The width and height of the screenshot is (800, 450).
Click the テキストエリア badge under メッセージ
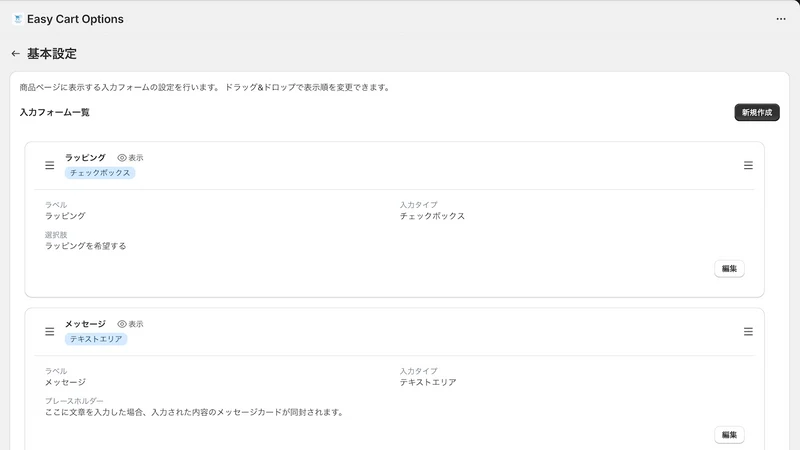point(96,339)
